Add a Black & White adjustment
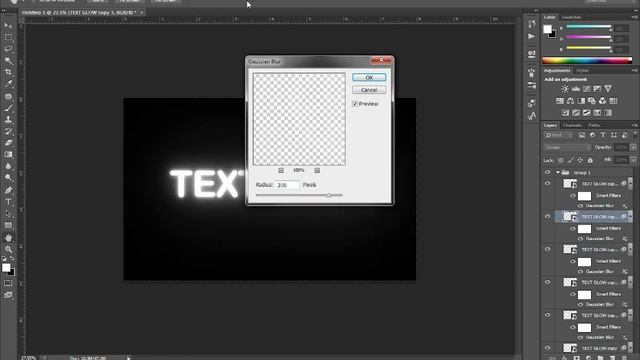 (581, 101)
